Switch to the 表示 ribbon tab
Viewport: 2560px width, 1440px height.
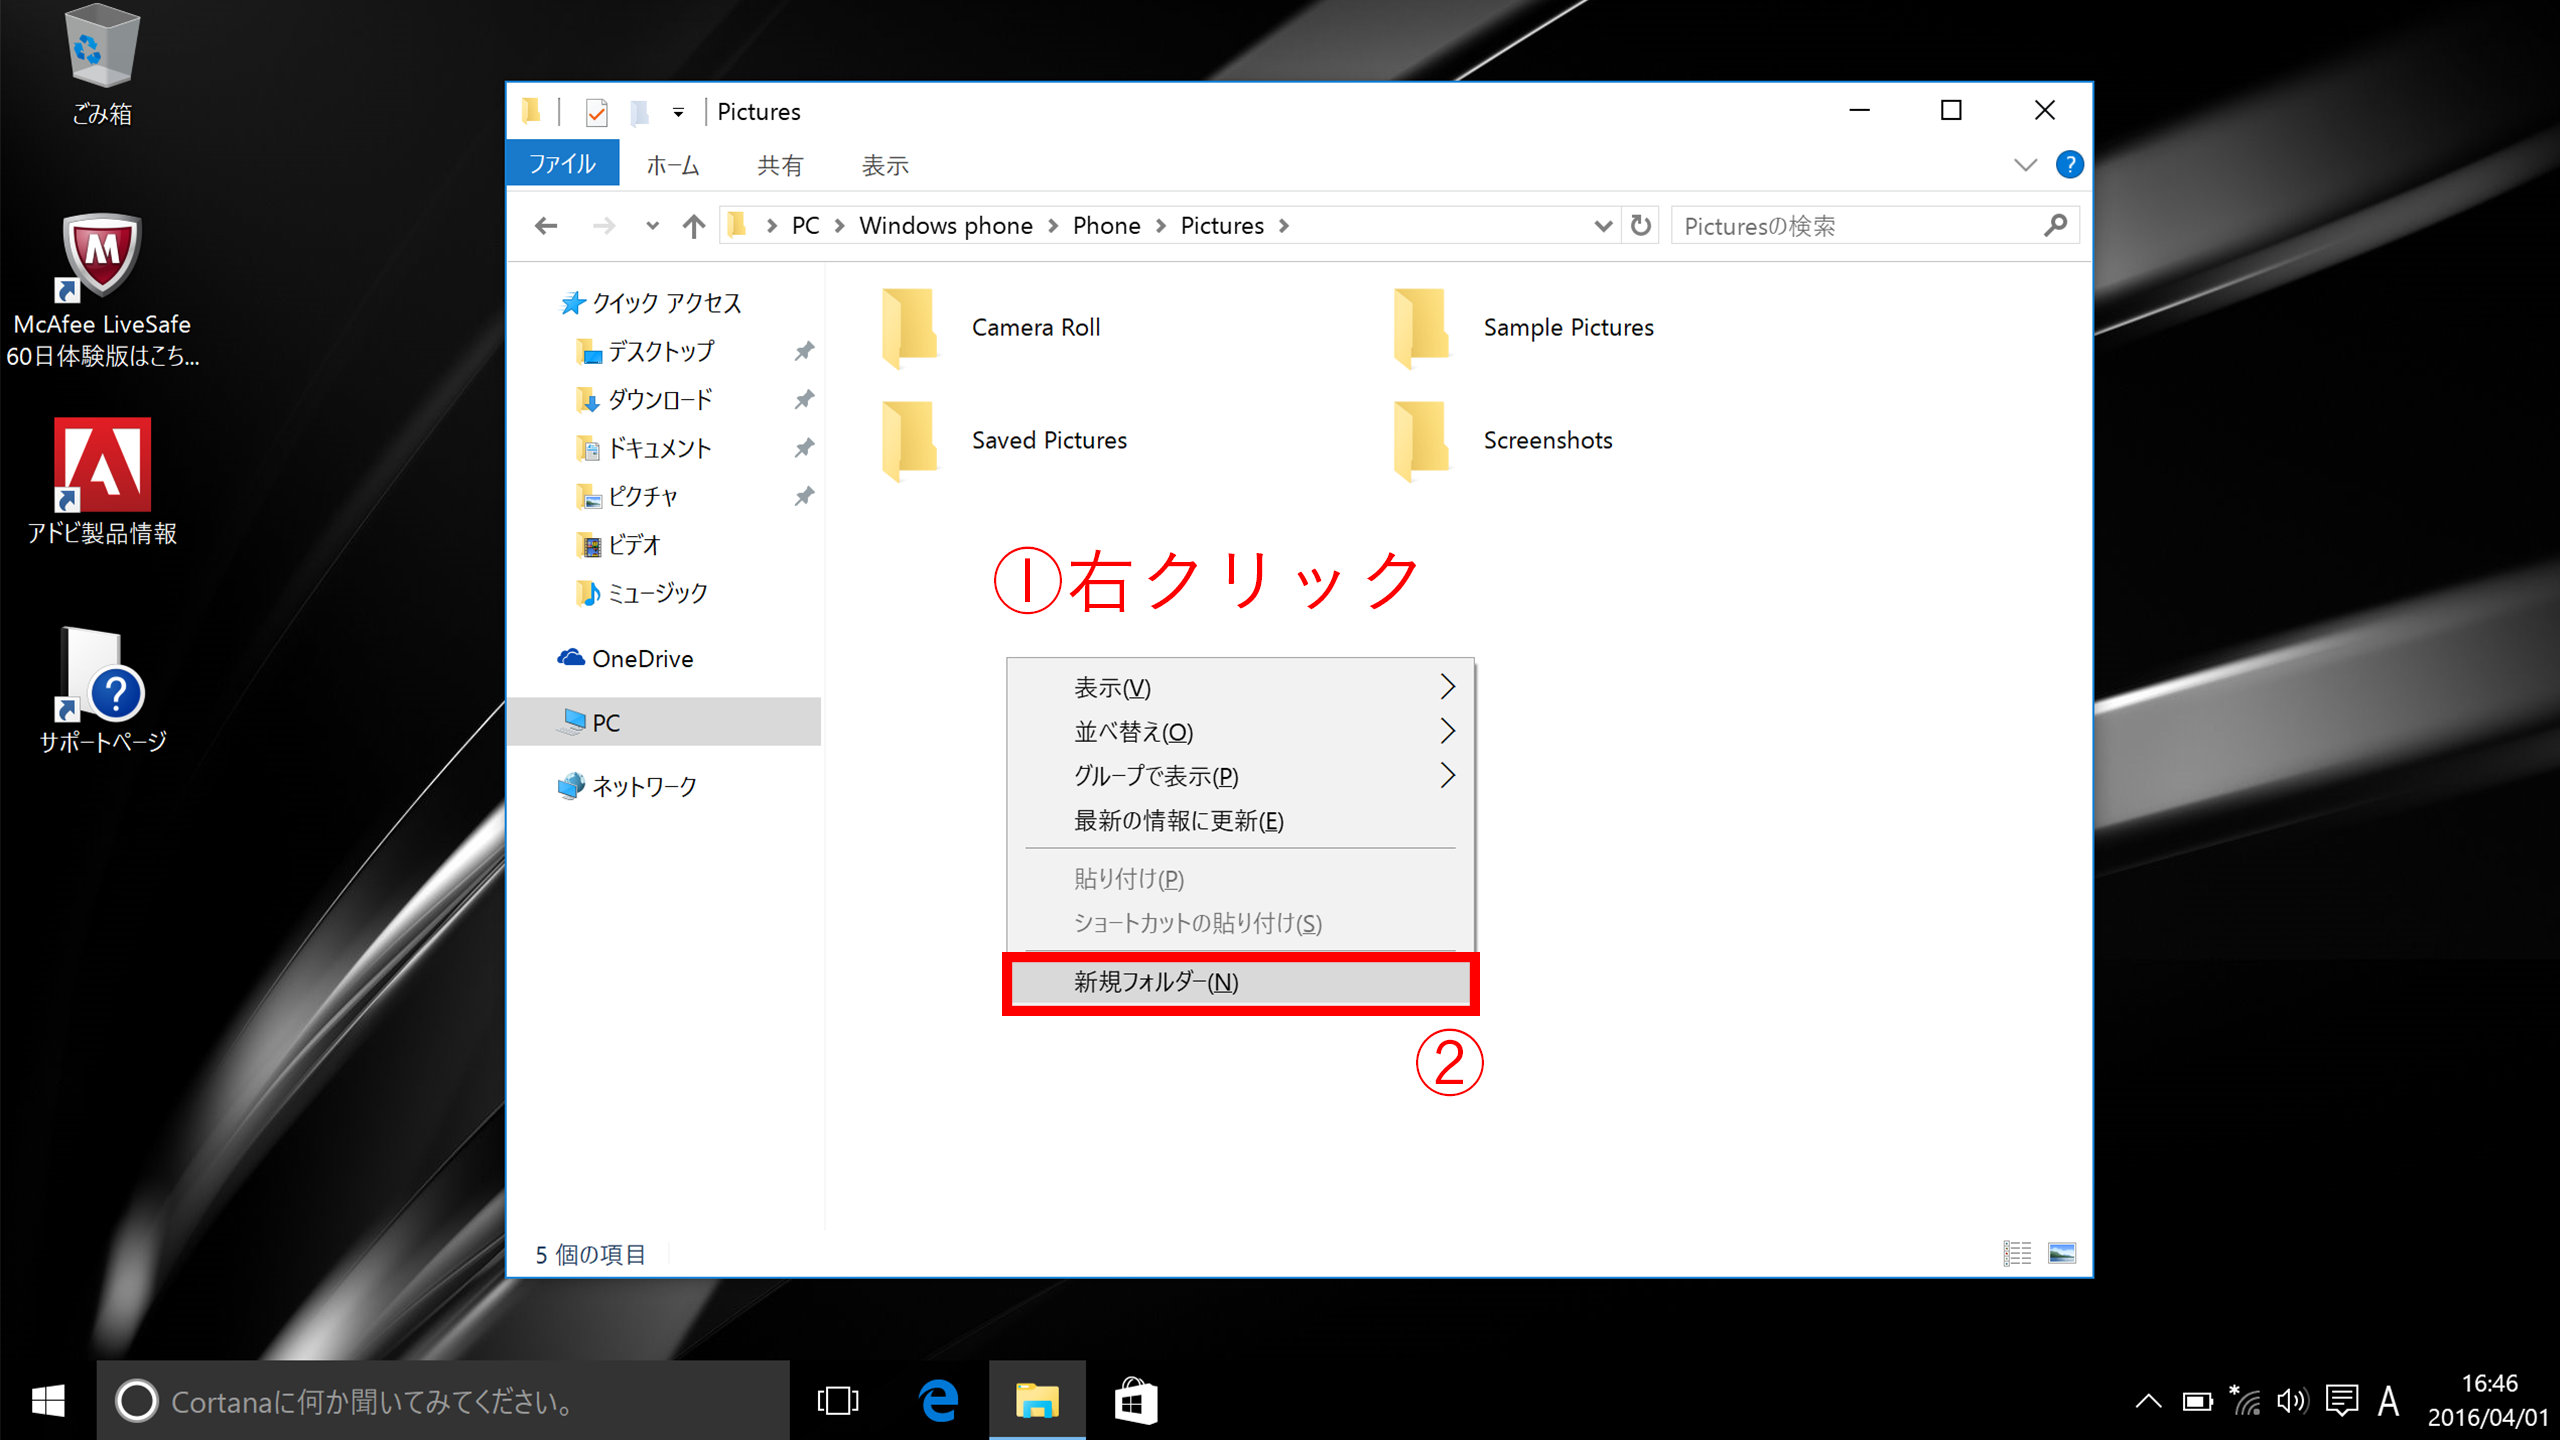point(885,165)
